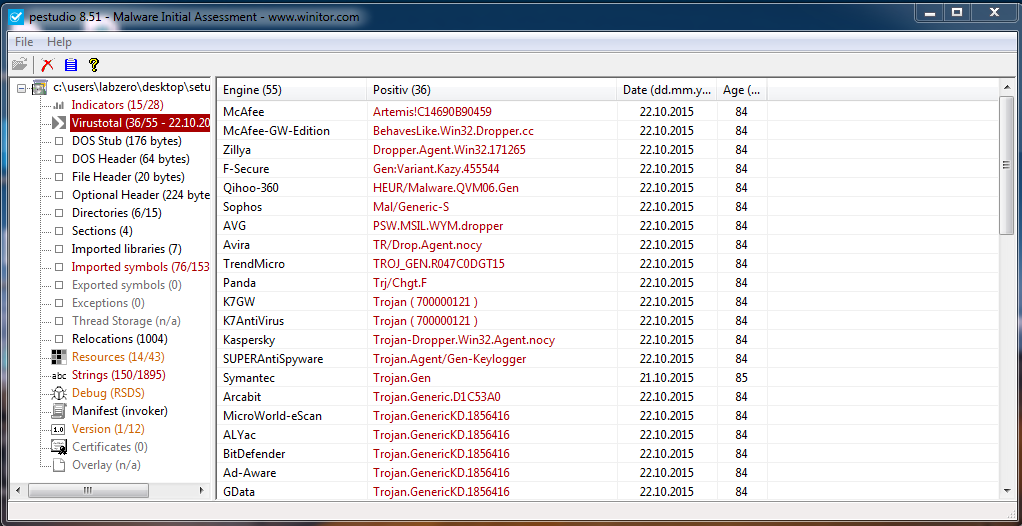The height and width of the screenshot is (526, 1022).
Task: Click the Symantec date 21.10.2015
Action: (x=667, y=378)
